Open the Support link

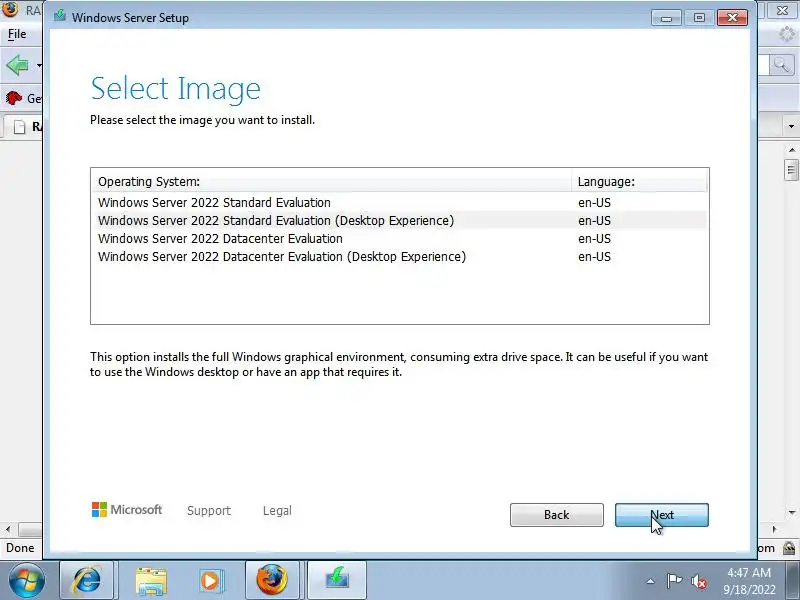click(209, 511)
